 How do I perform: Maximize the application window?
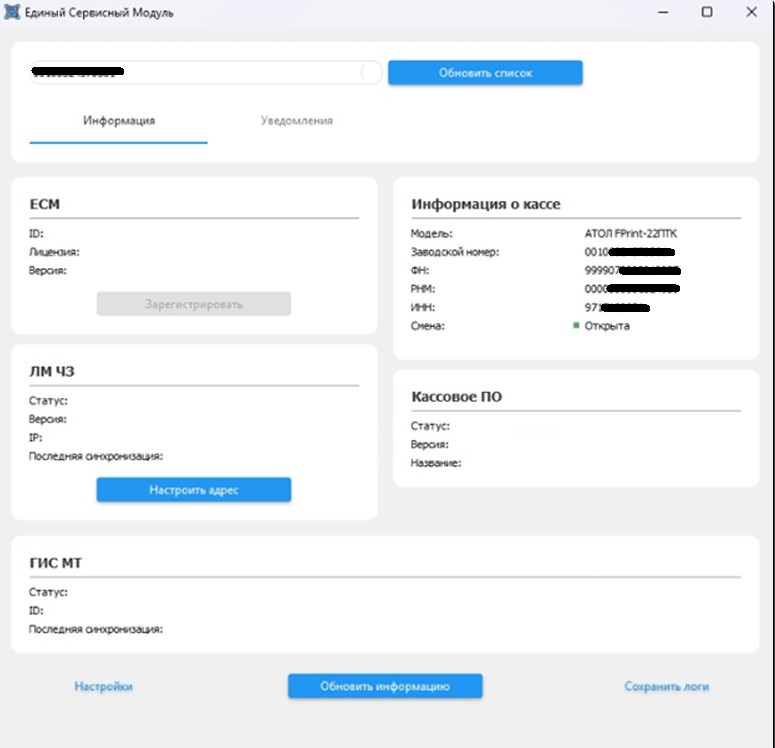point(707,12)
